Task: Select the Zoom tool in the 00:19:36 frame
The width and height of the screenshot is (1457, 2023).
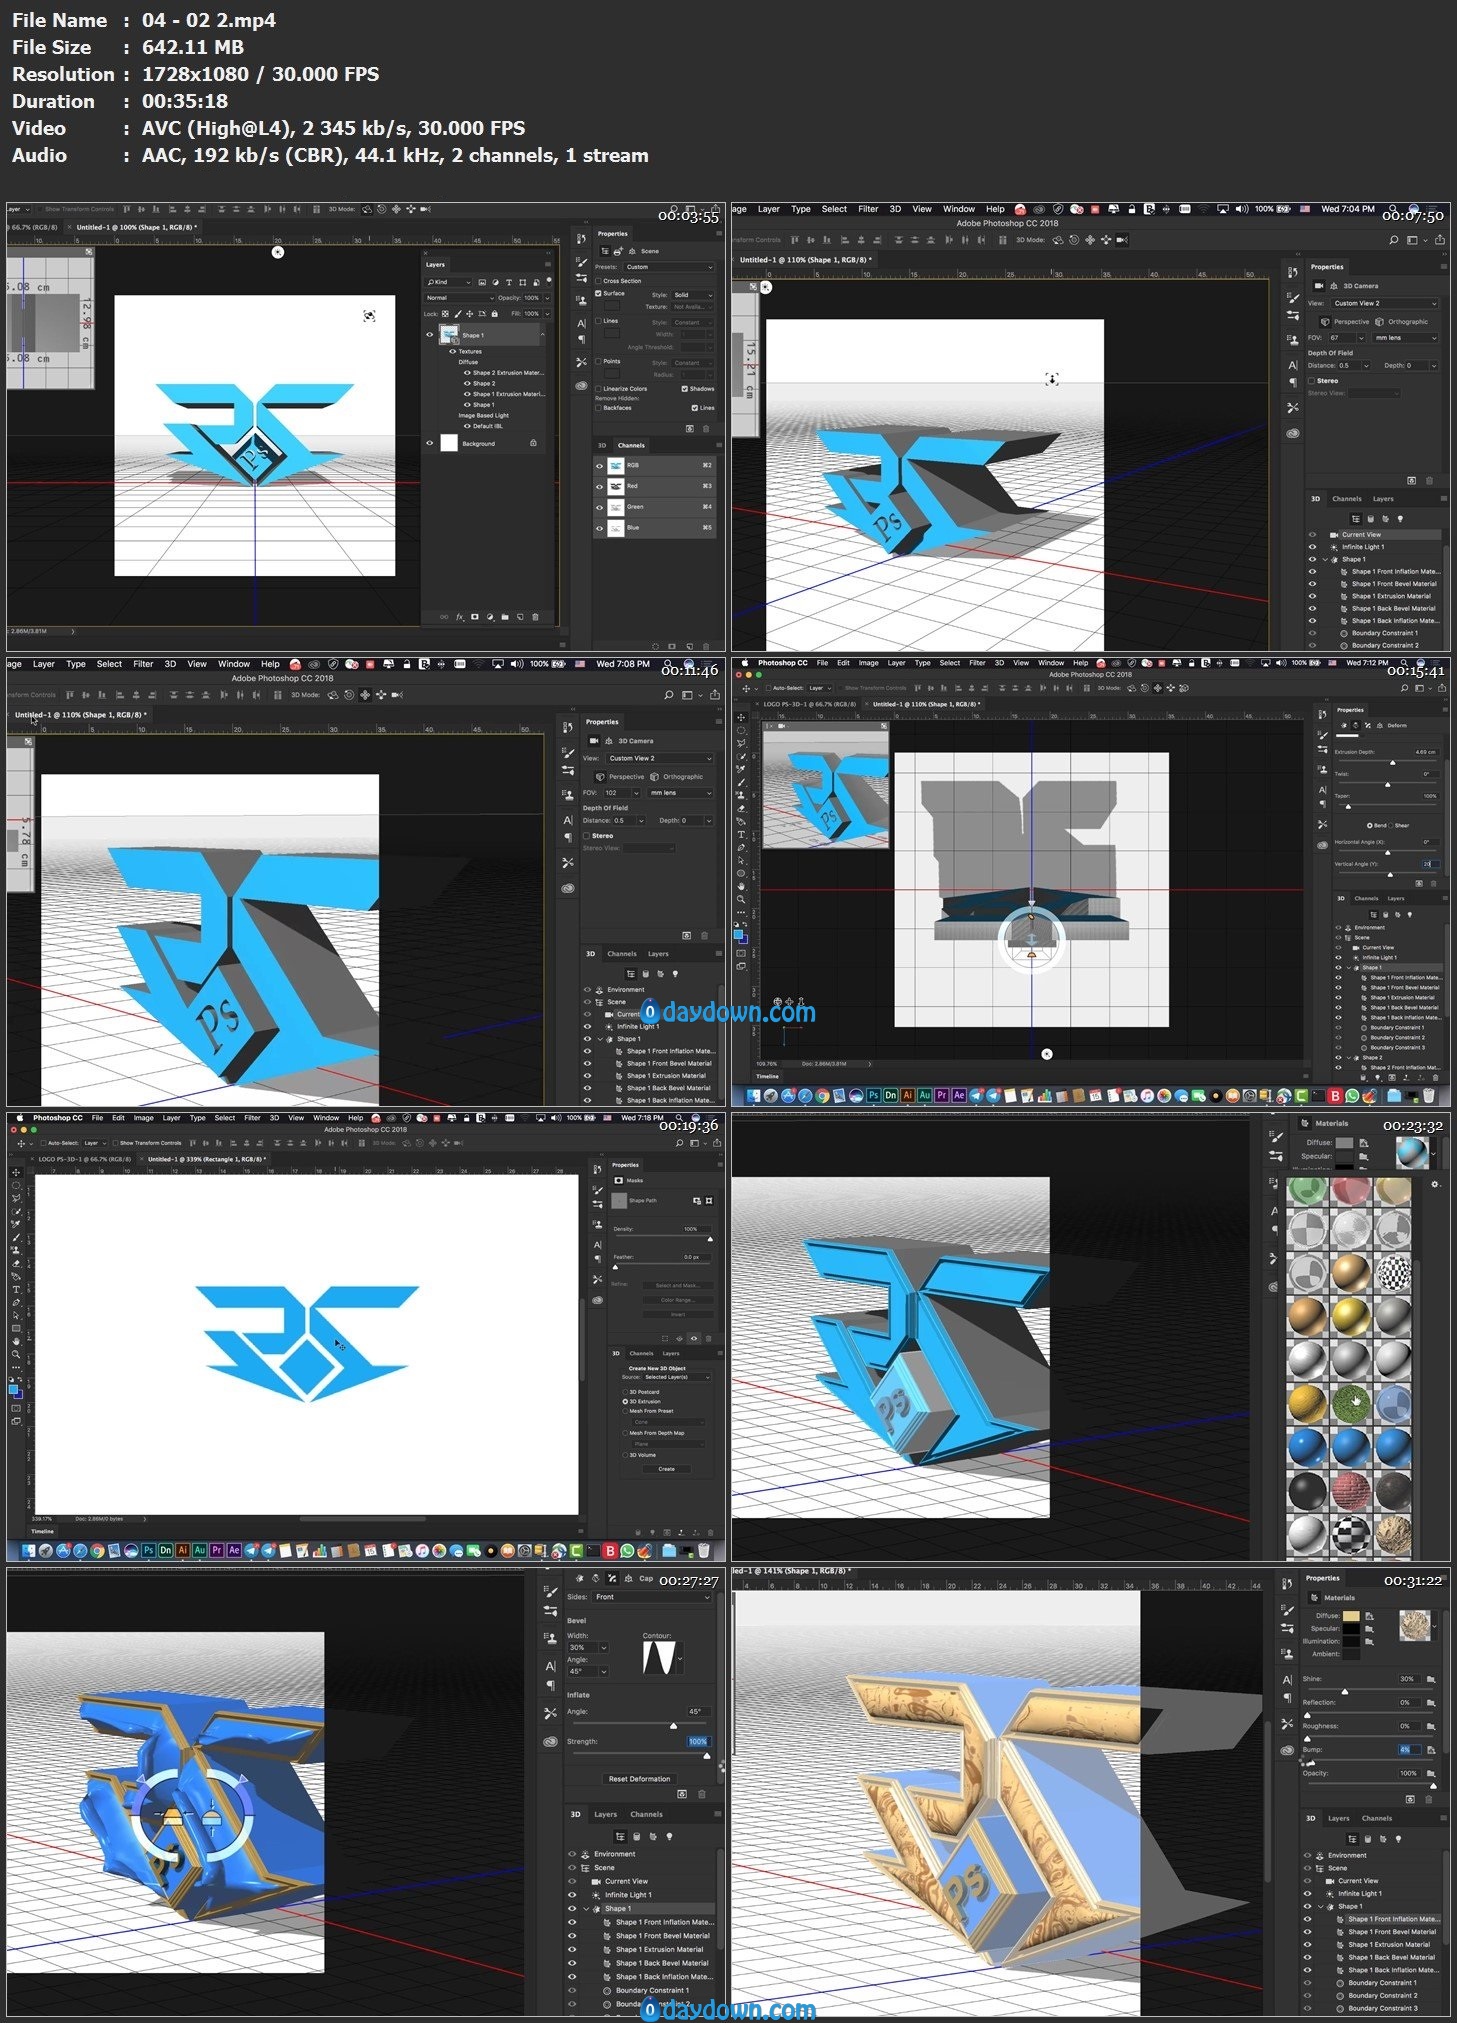Action: pyautogui.click(x=16, y=1355)
